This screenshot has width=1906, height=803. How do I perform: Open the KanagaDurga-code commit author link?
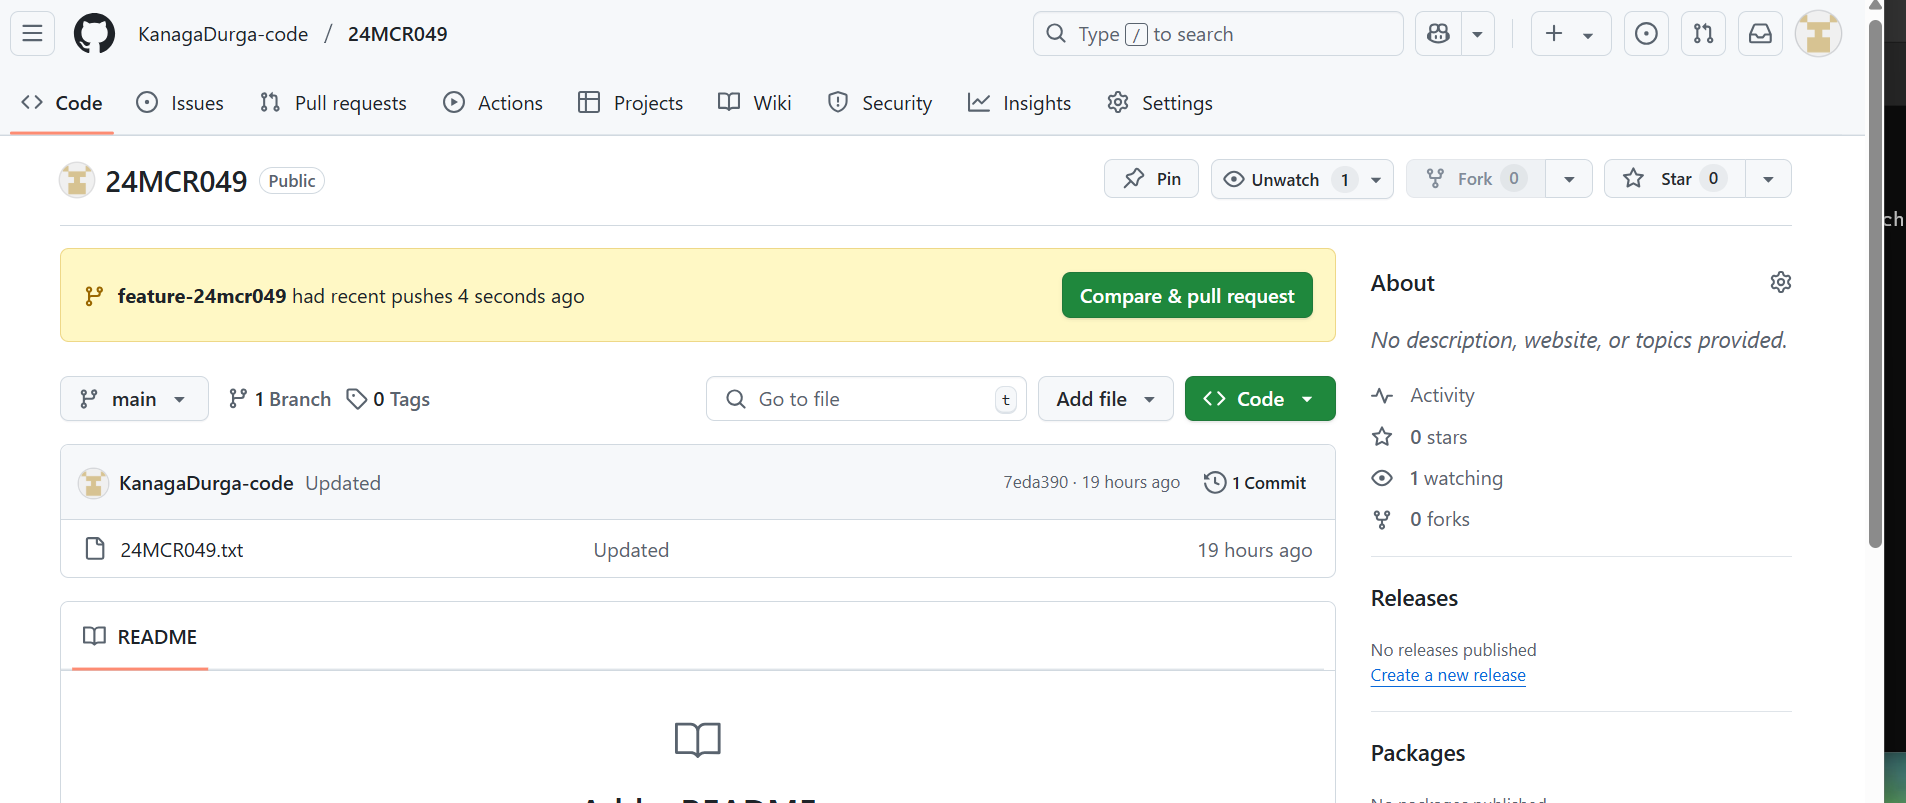coord(206,483)
